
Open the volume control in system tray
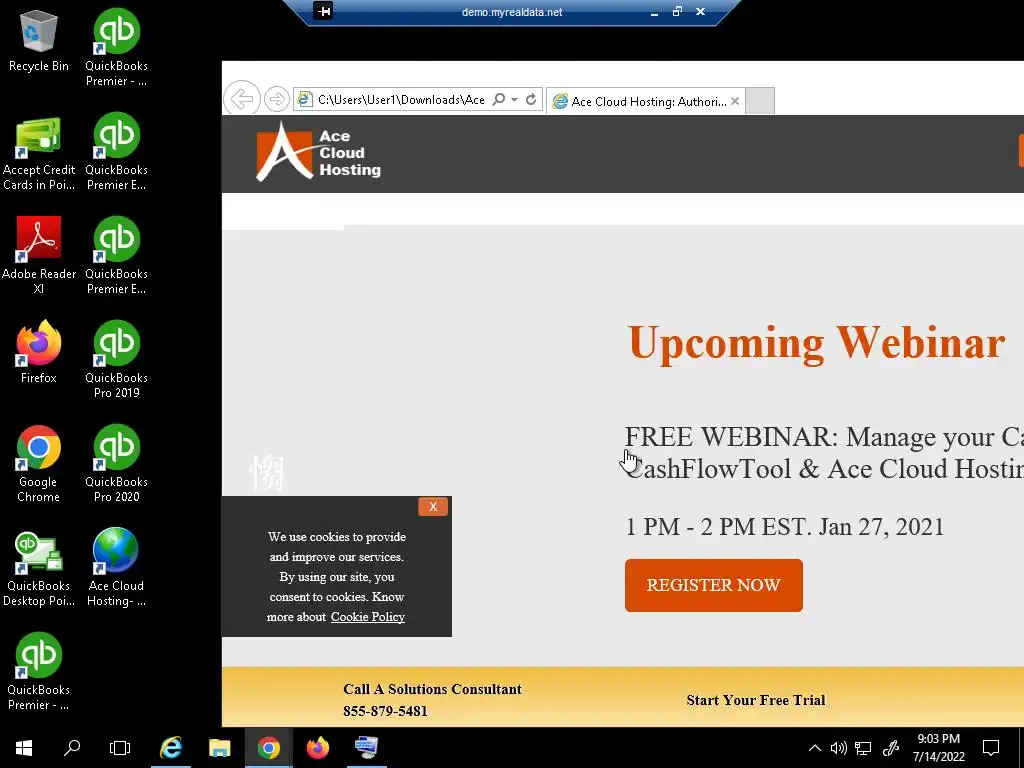839,748
